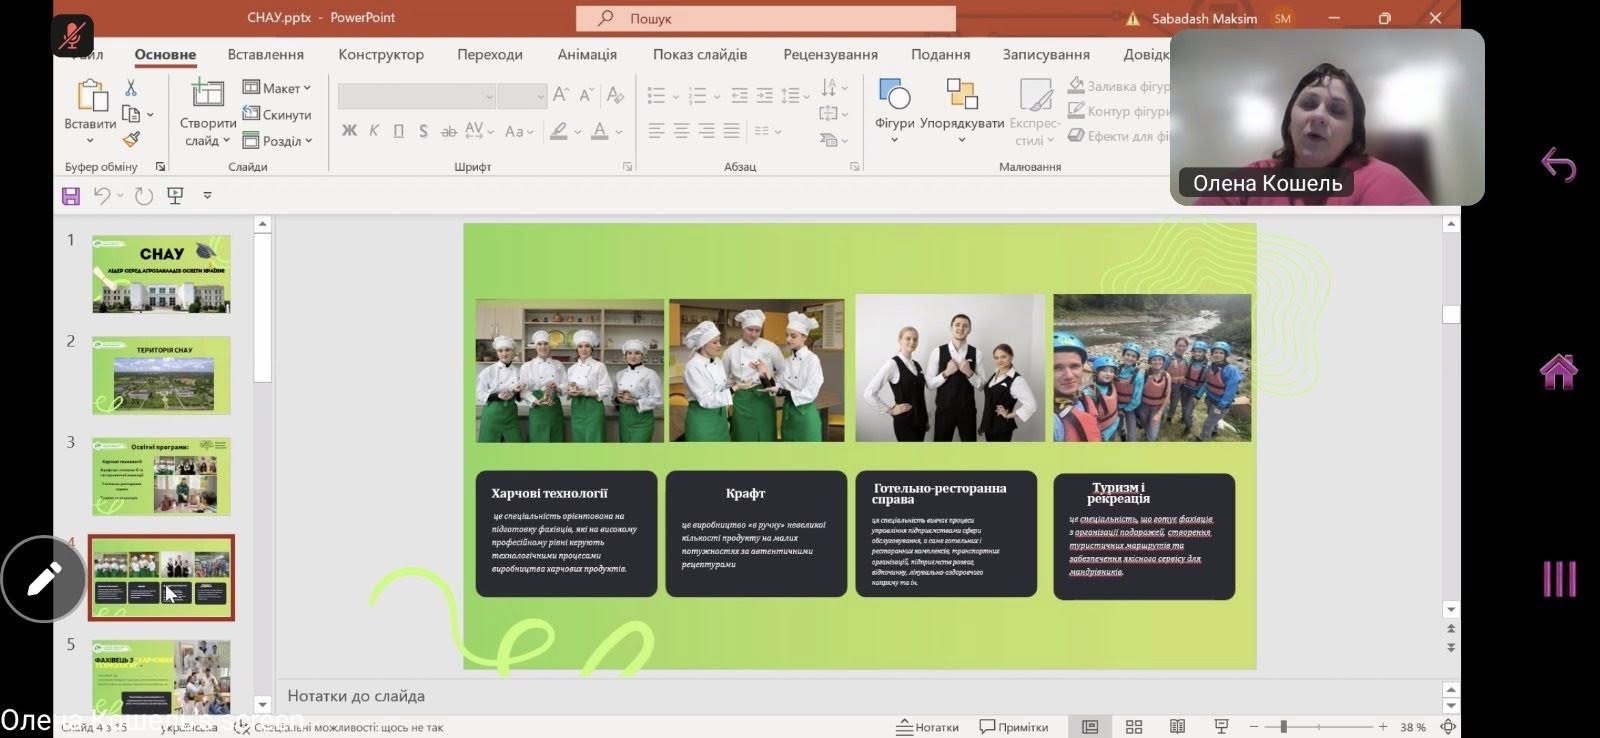Open the Вставлення ribbon tab
This screenshot has width=1600, height=738.
265,54
